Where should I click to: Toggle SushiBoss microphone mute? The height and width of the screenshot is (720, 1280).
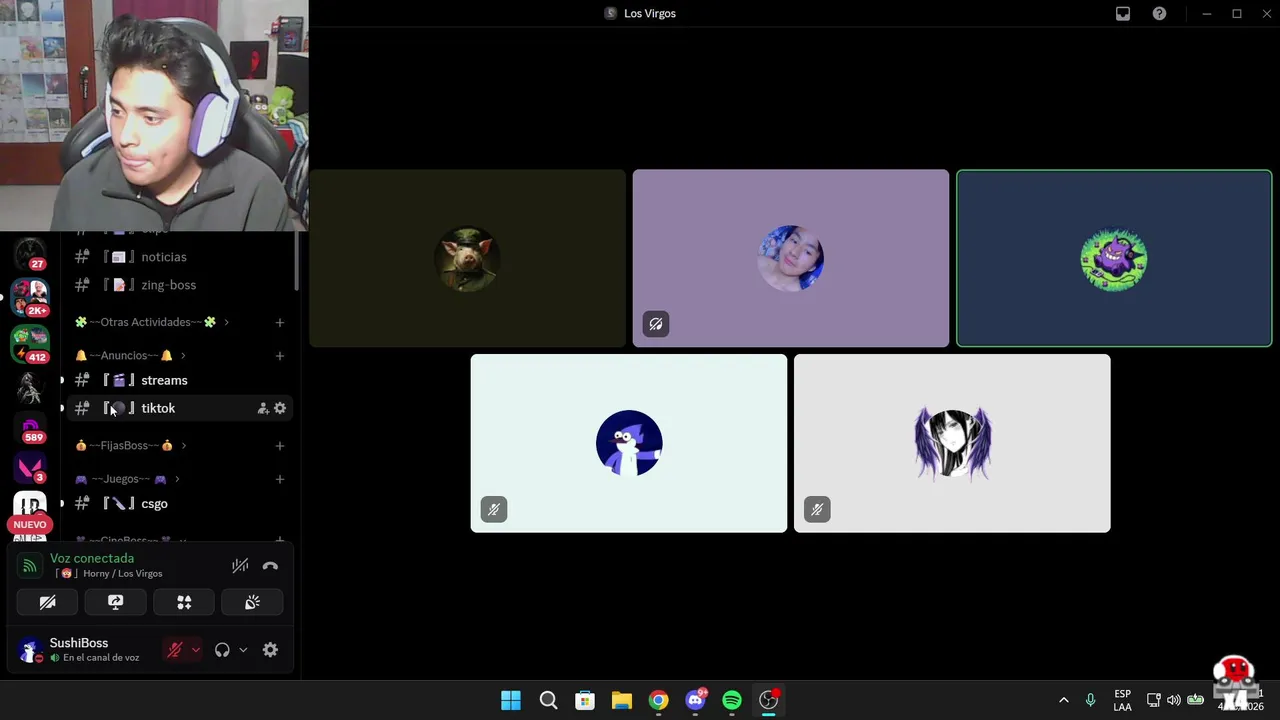[x=174, y=650]
